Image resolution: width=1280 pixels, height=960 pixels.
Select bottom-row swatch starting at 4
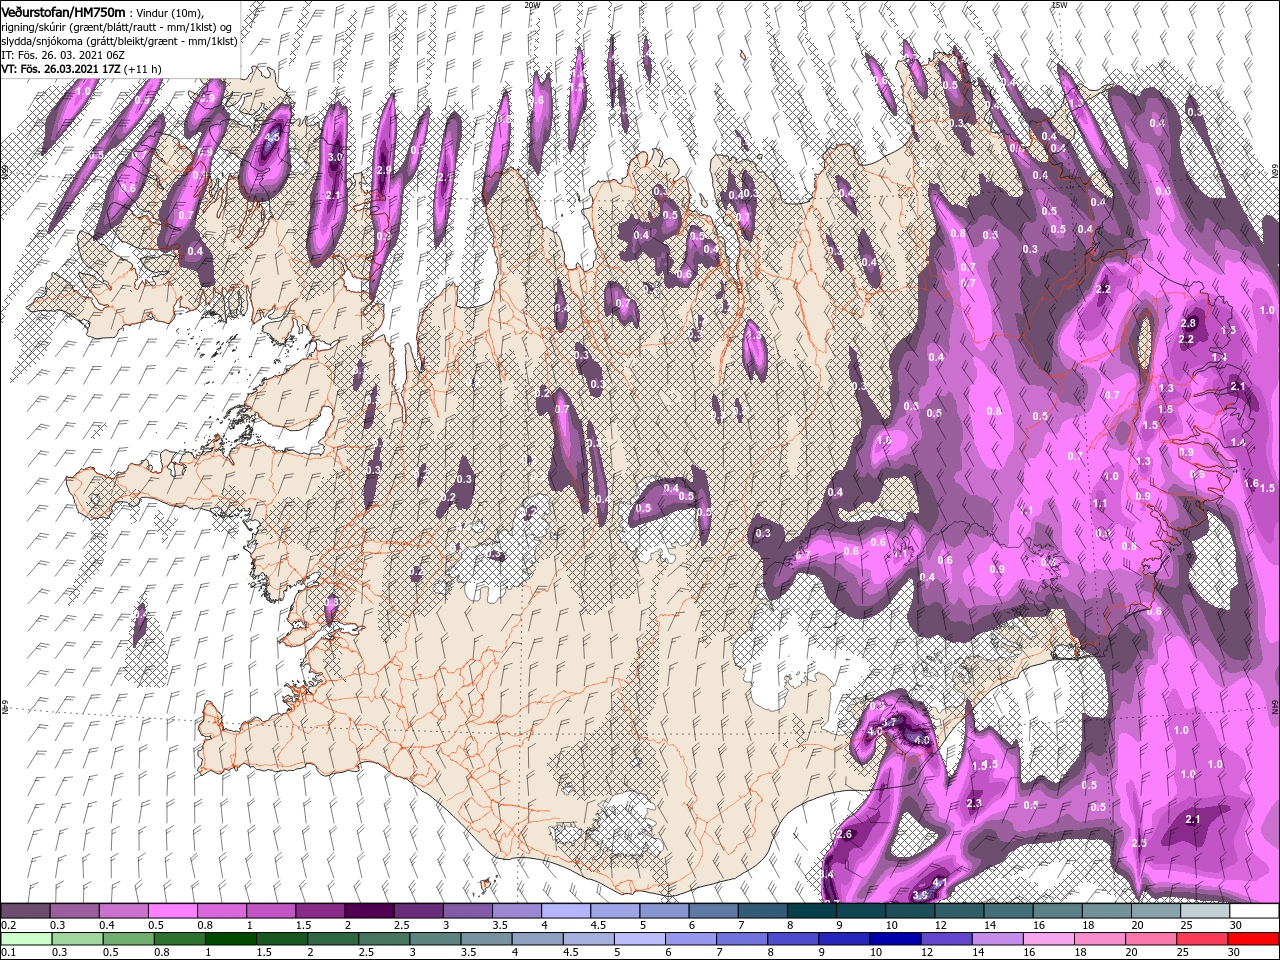pos(536,939)
